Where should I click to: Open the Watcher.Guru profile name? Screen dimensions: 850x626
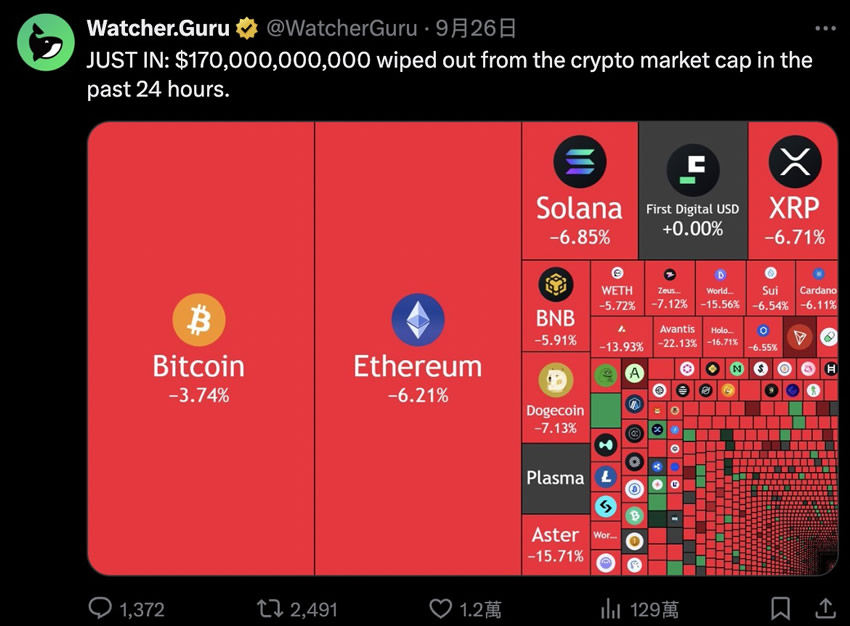coord(158,28)
